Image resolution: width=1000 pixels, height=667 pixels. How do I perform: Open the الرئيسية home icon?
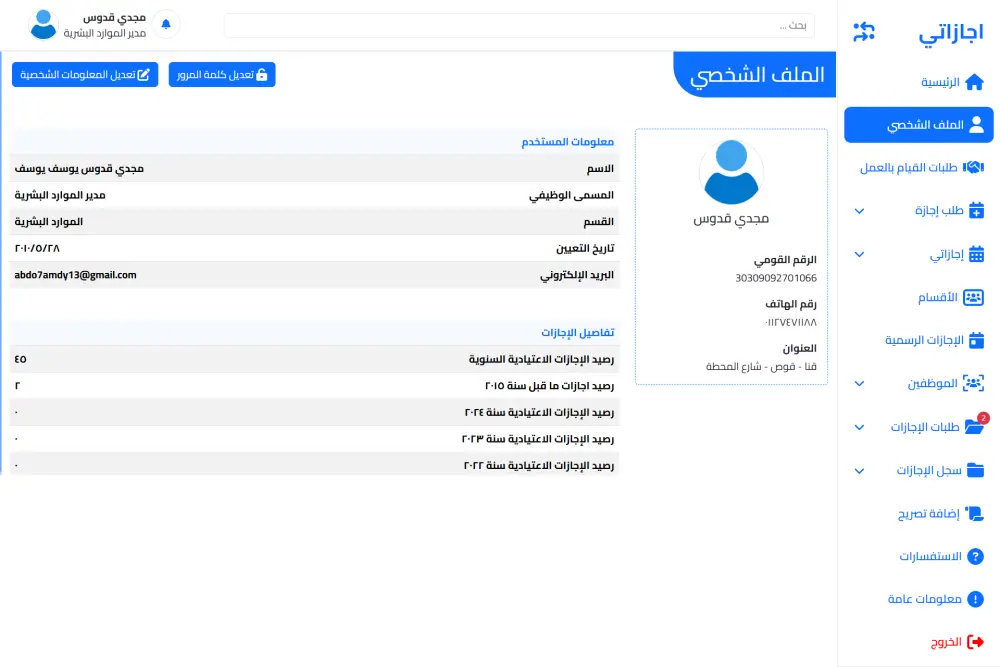(976, 81)
